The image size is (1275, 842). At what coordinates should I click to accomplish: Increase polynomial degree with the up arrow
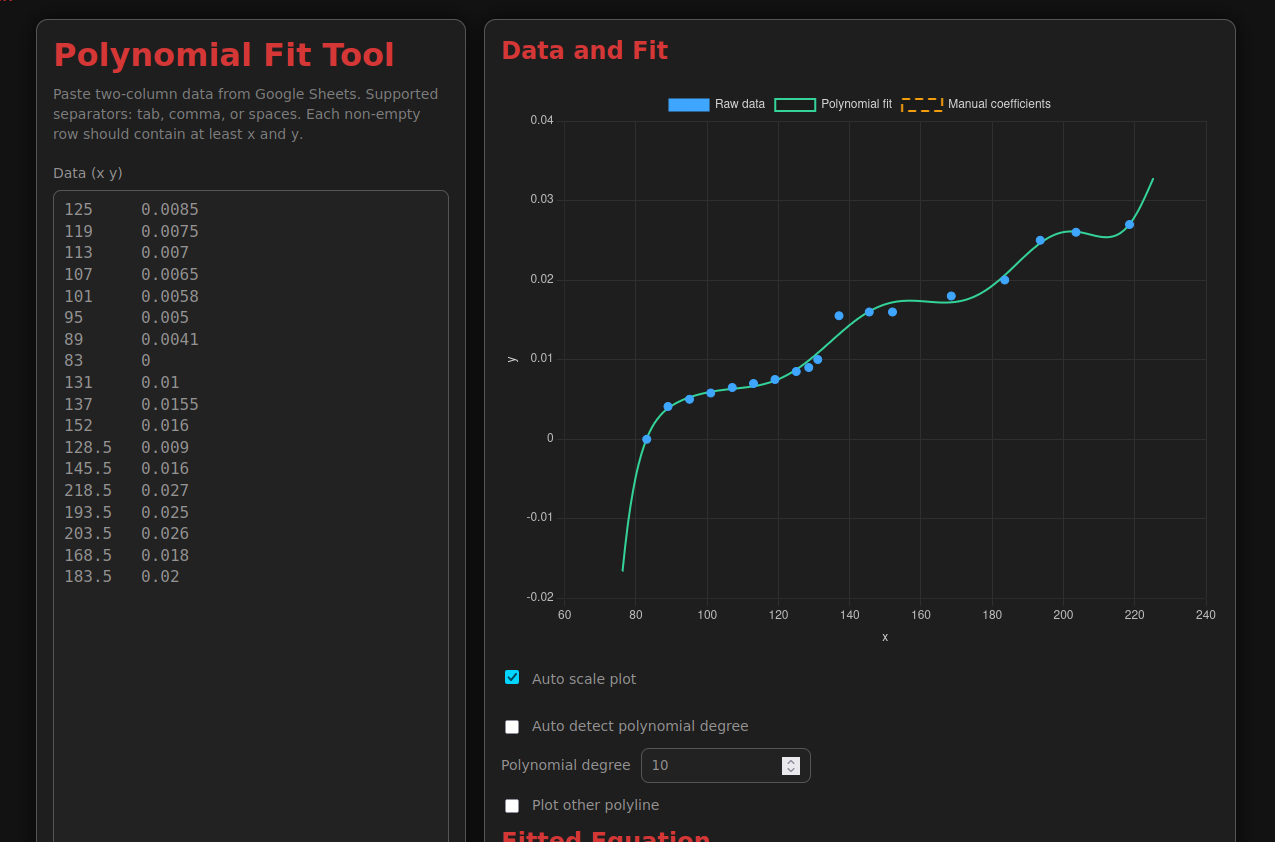791,761
